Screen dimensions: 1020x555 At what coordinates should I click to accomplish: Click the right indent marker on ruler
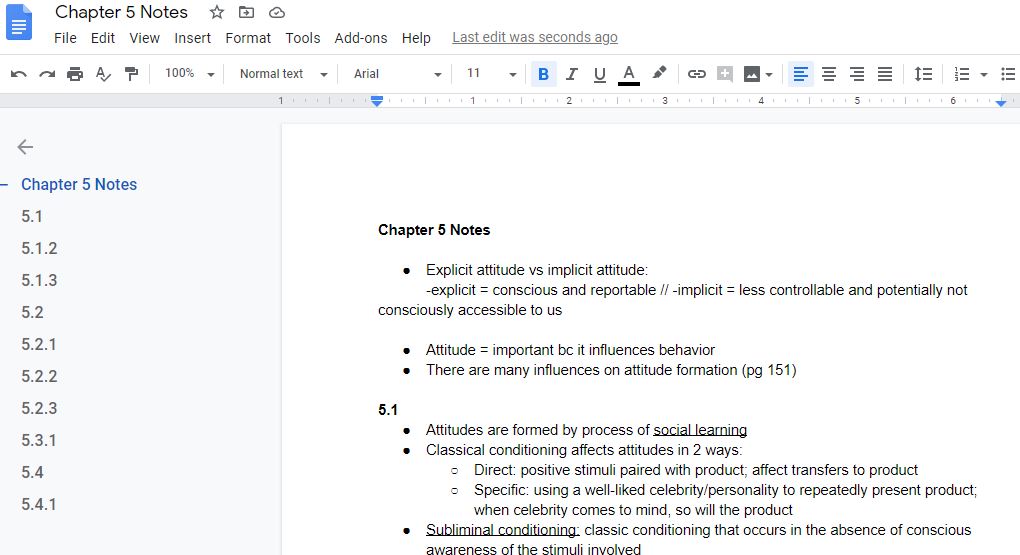pos(1001,103)
